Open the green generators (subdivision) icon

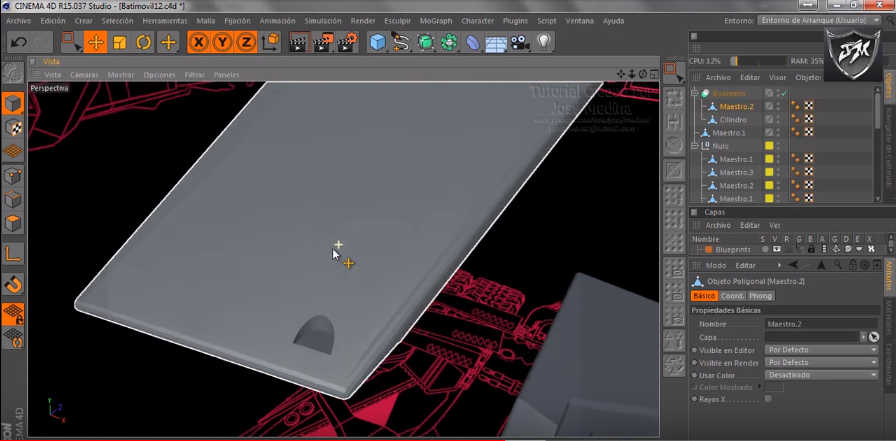(x=425, y=42)
